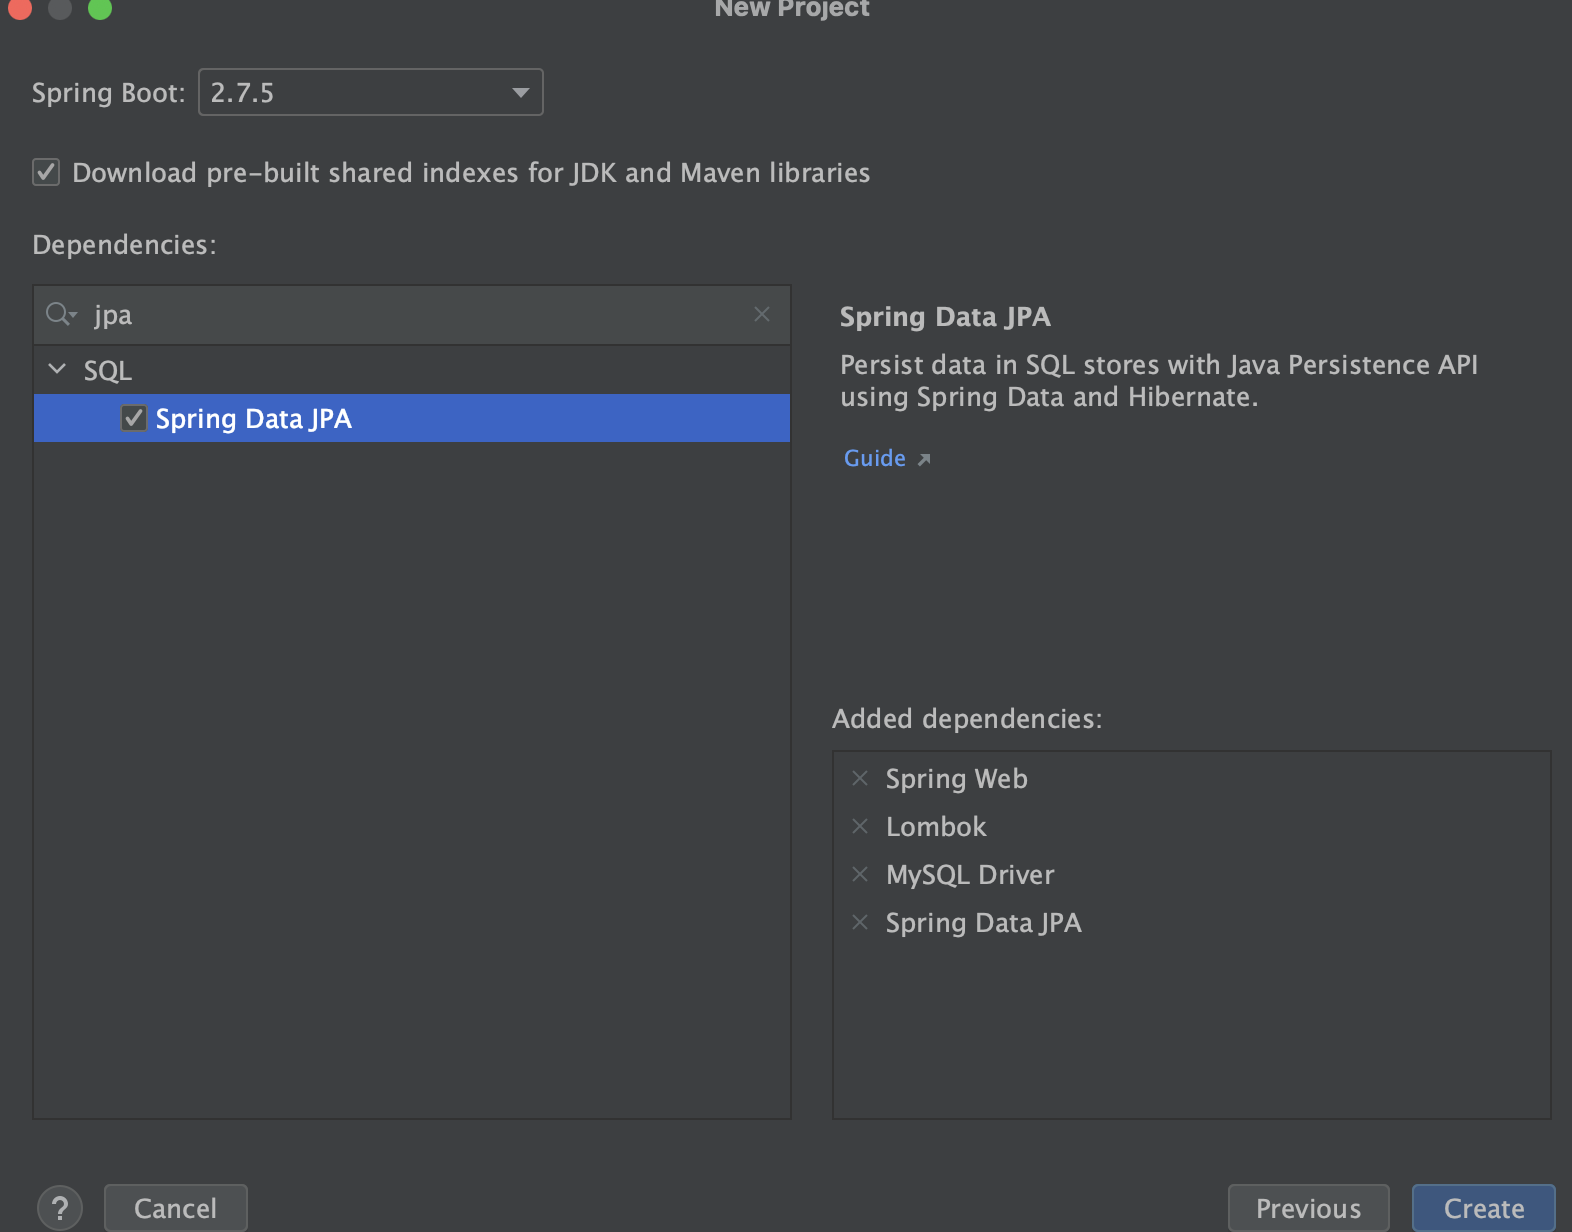Select MySQL Driver in added dependencies list
This screenshot has height=1232, width=1572.
(x=970, y=875)
